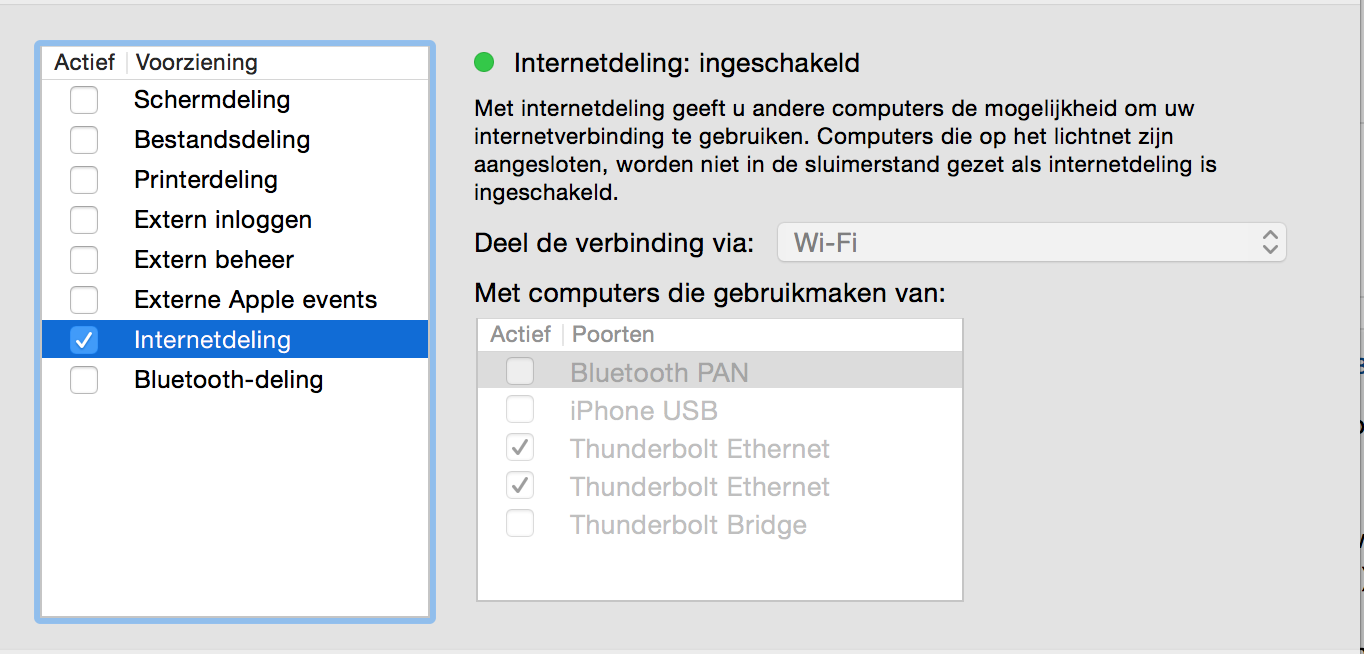The height and width of the screenshot is (654, 1364).
Task: Uncheck the Internetdeling checkbox
Action: 84,340
